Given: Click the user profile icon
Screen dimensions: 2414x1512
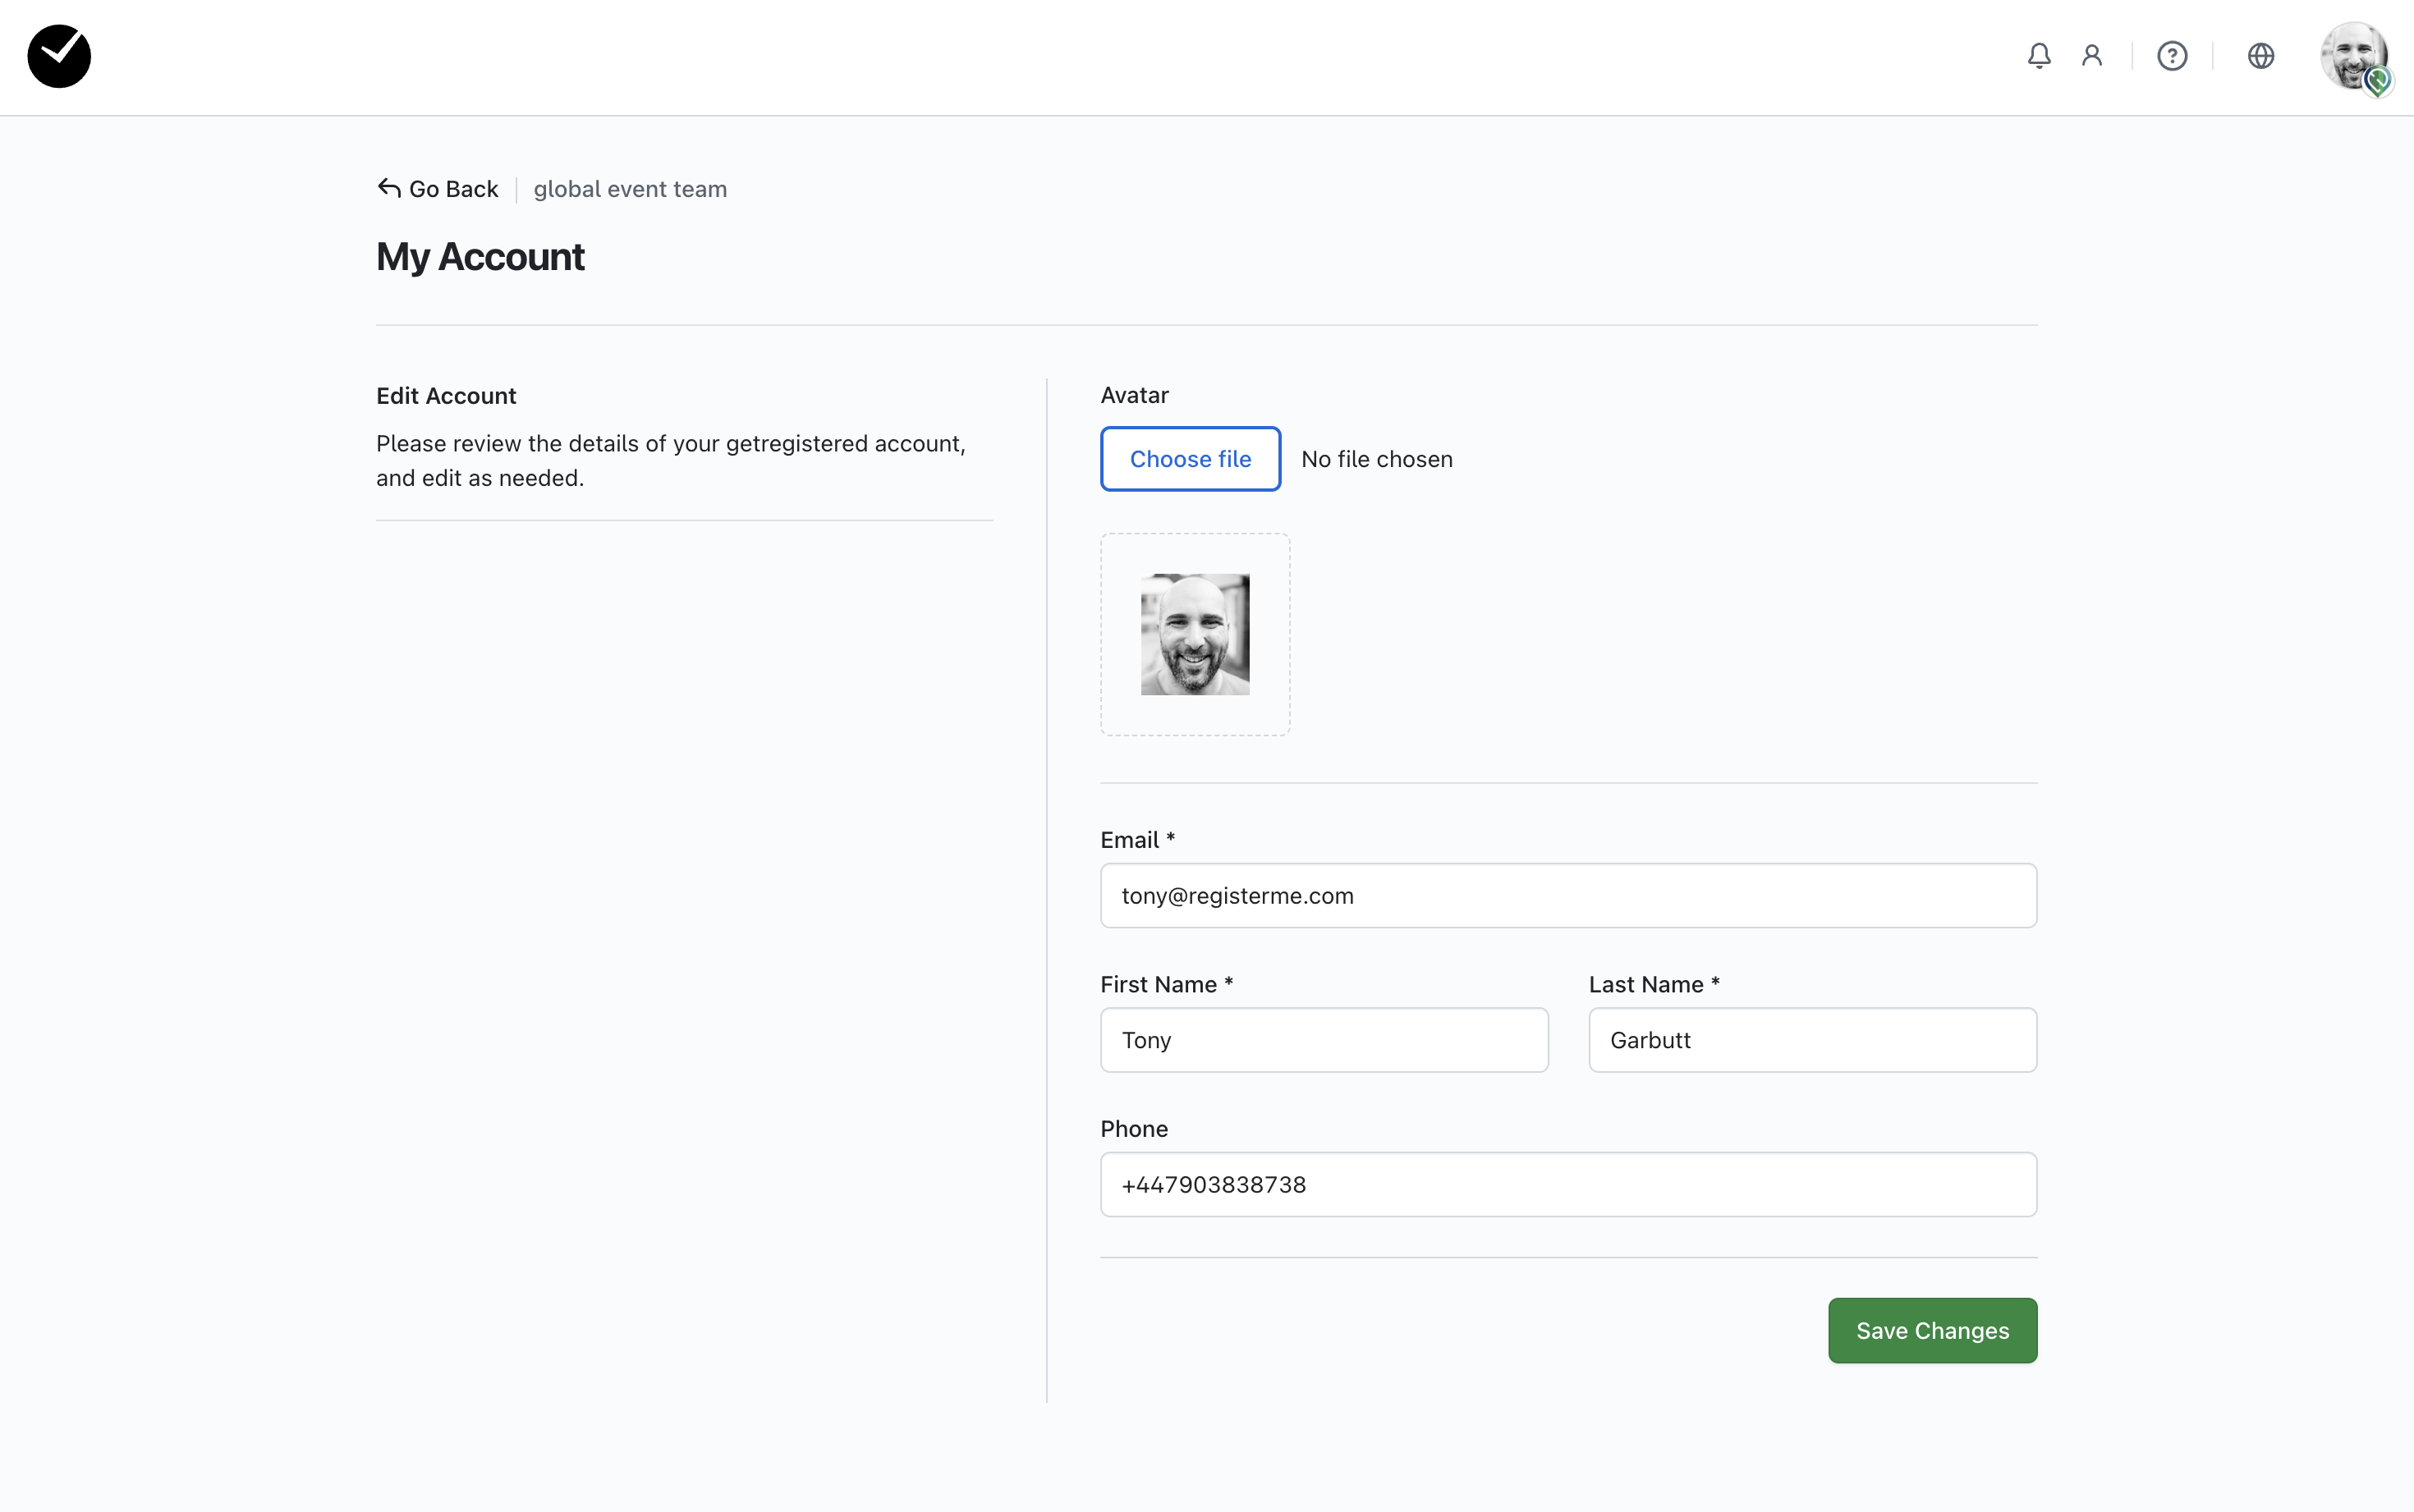Looking at the screenshot, I should [x=2092, y=56].
